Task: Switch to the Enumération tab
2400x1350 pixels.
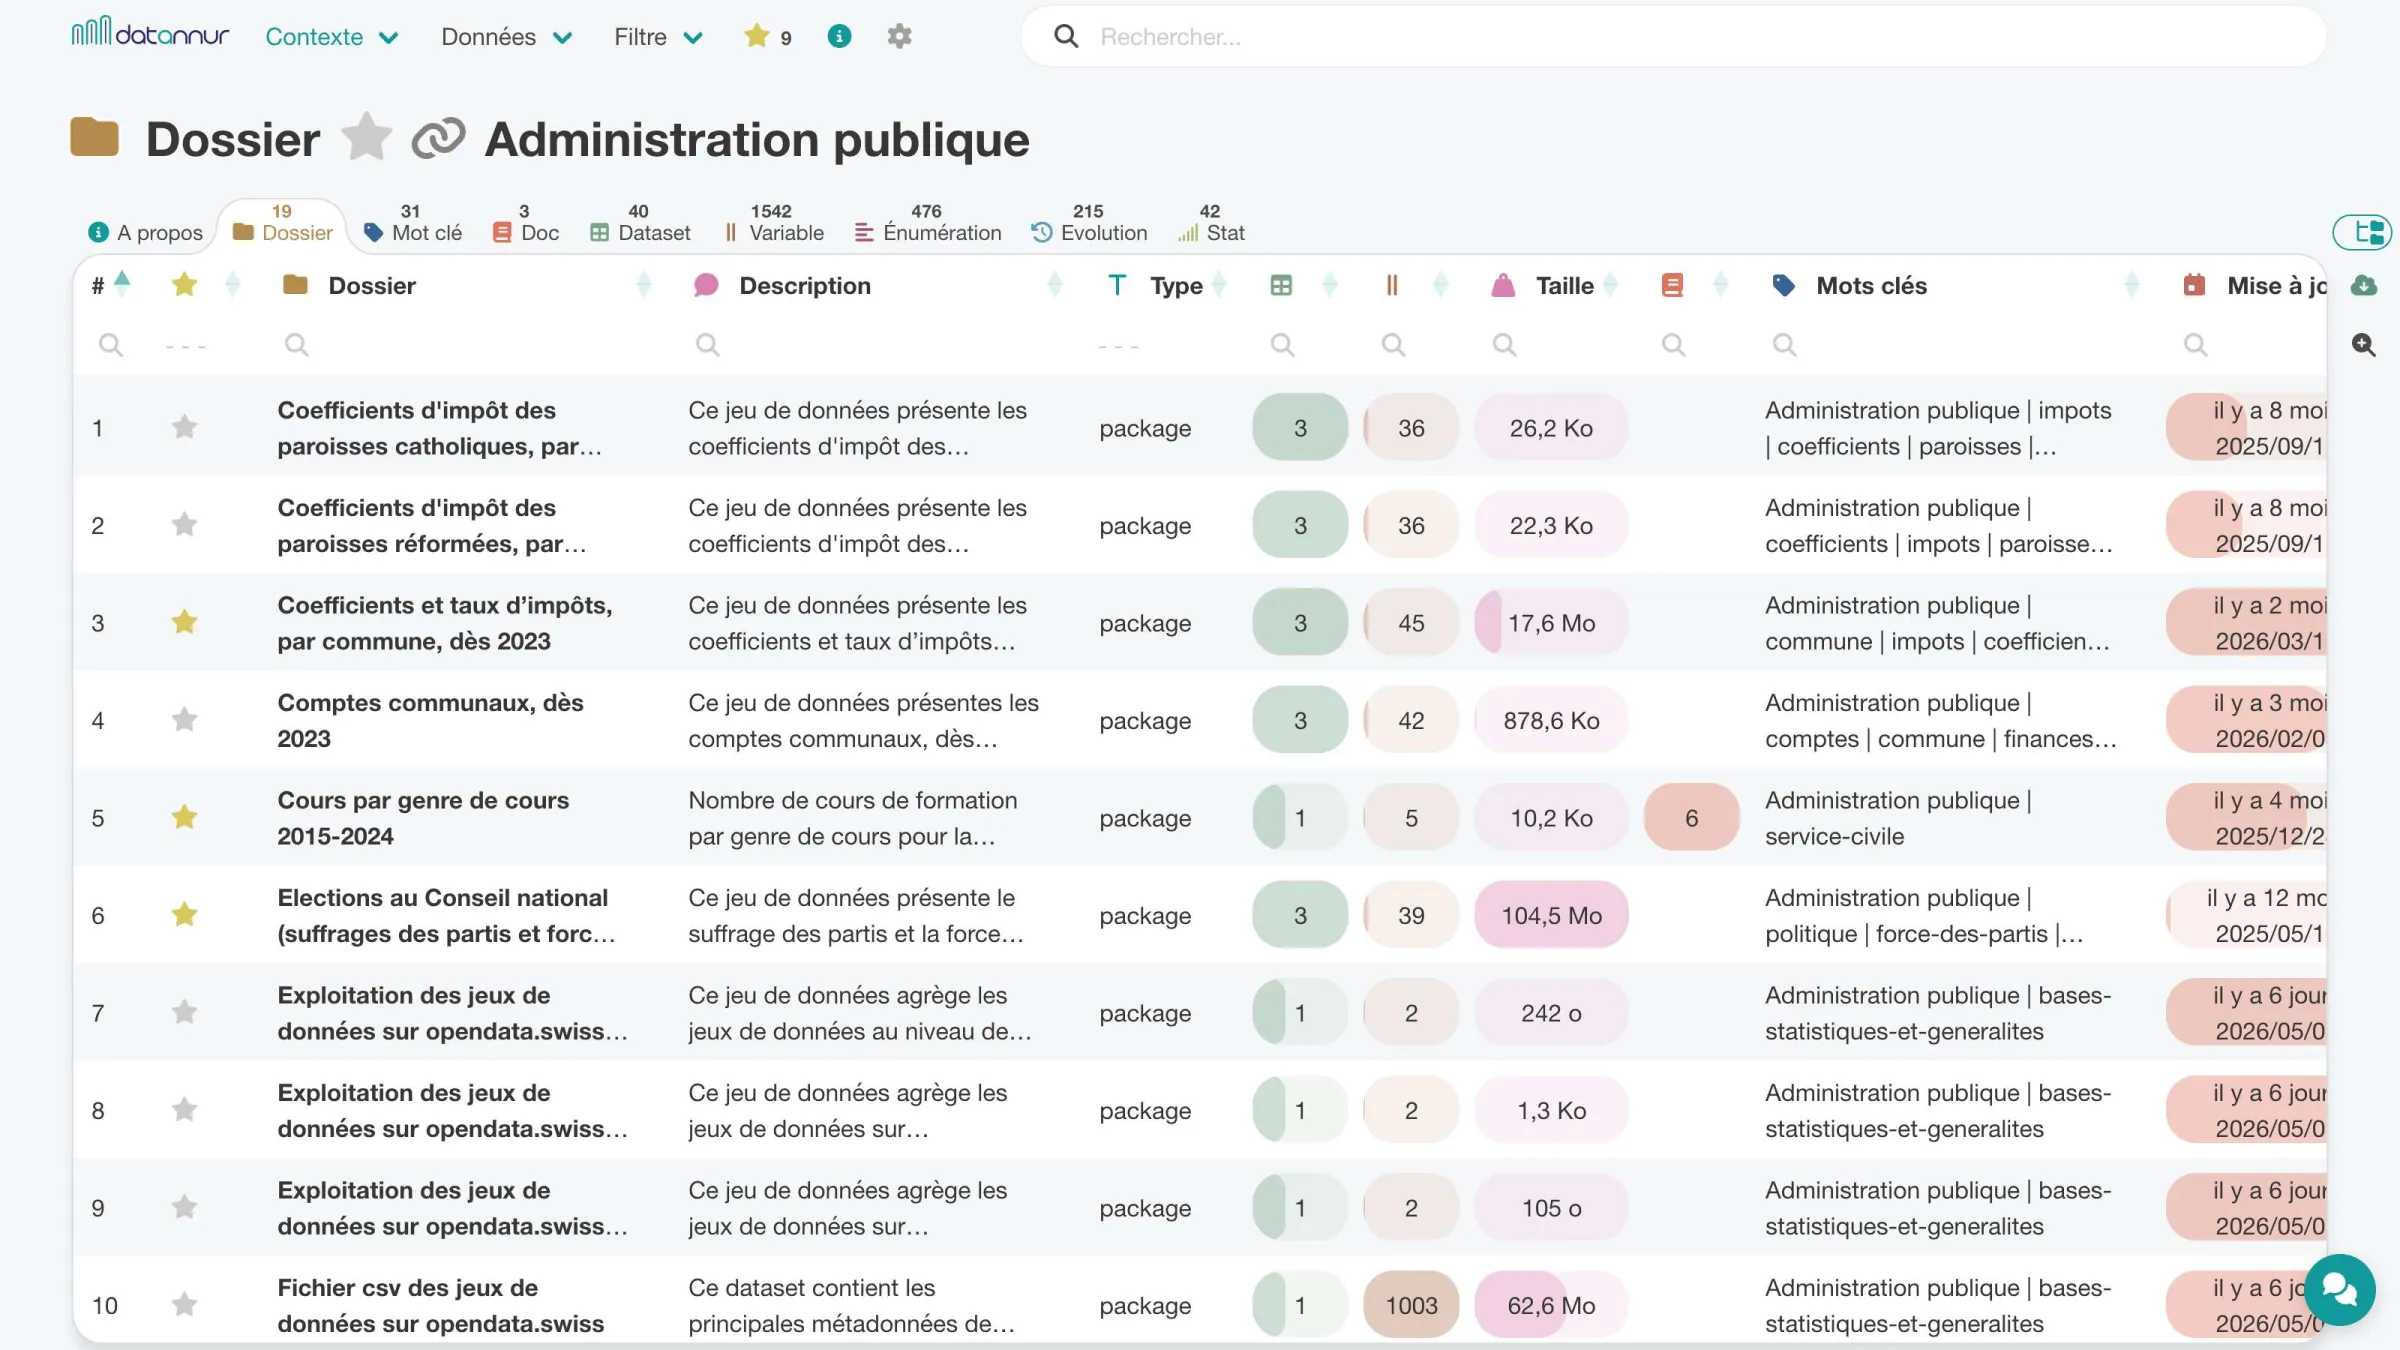Action: coord(927,224)
